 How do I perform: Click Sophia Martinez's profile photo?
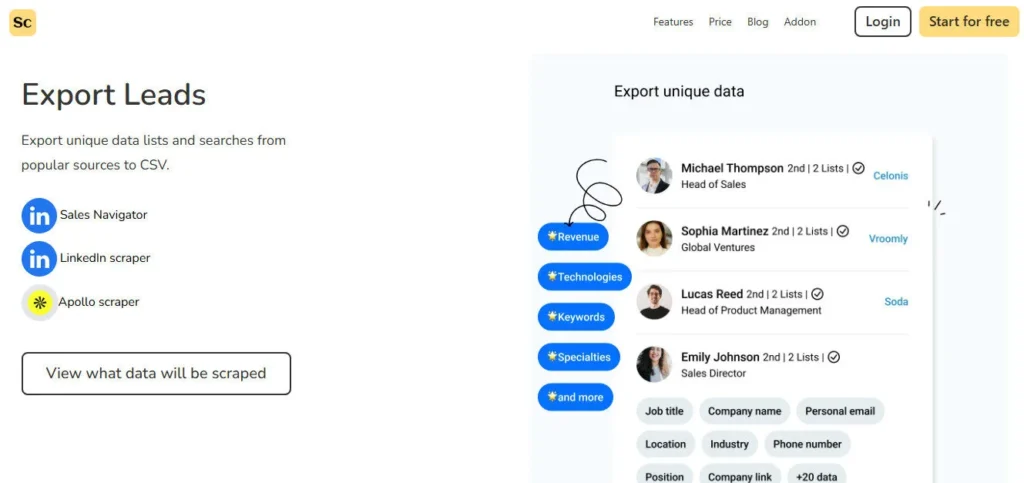coord(654,239)
